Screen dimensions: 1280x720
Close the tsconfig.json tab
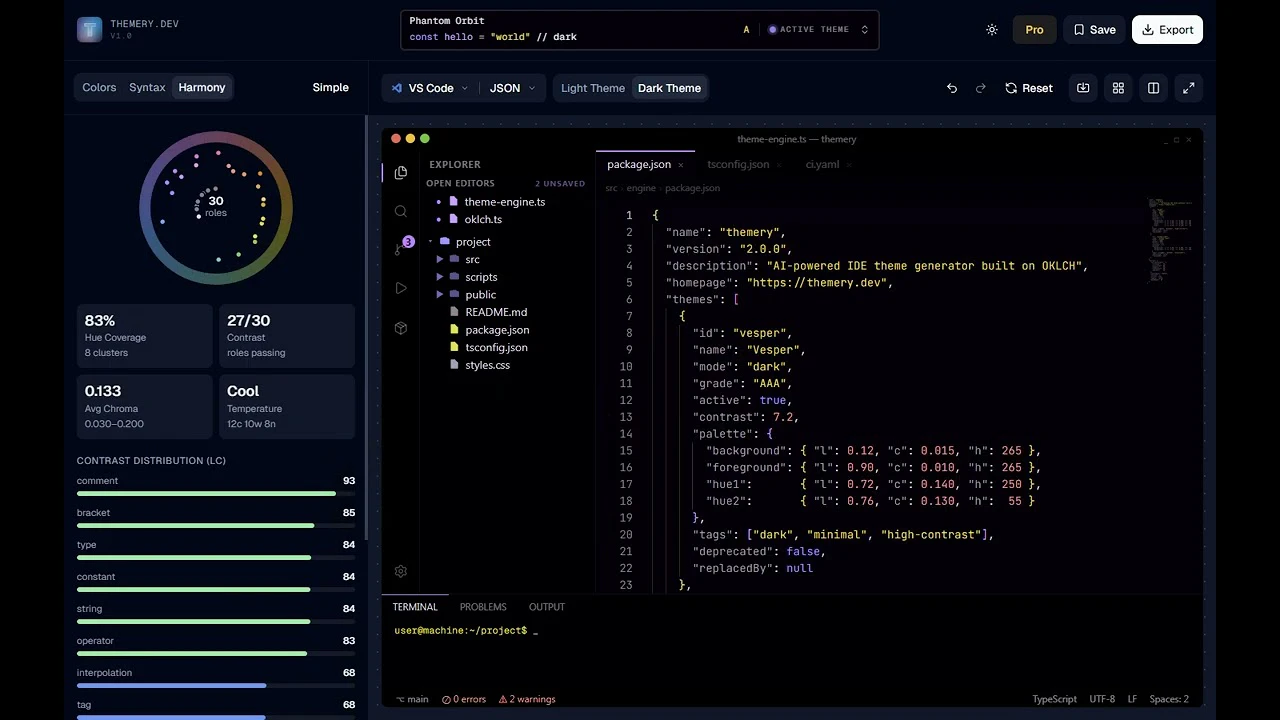pos(780,165)
